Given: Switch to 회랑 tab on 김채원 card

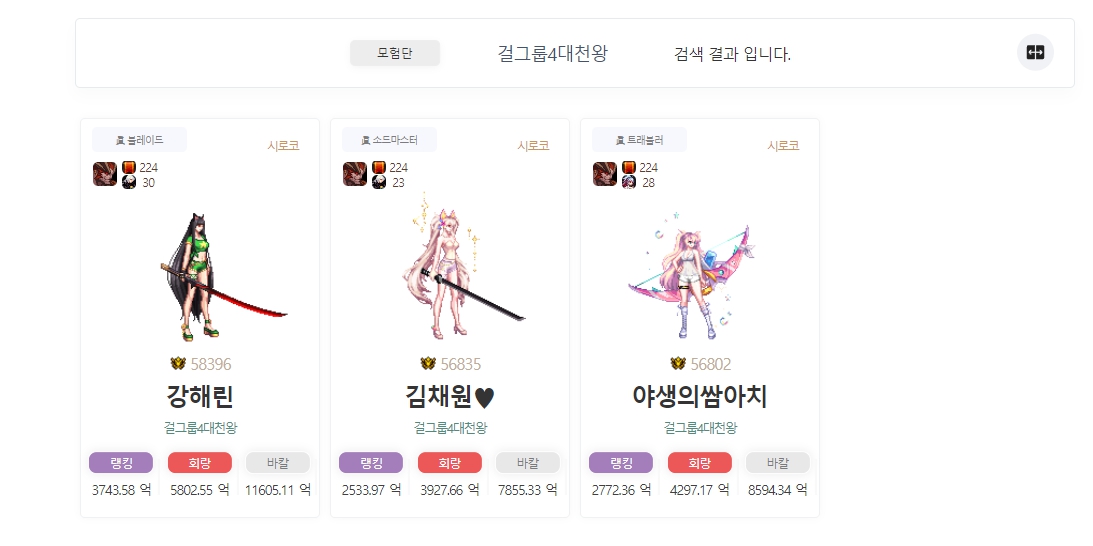Looking at the screenshot, I should [x=450, y=463].
